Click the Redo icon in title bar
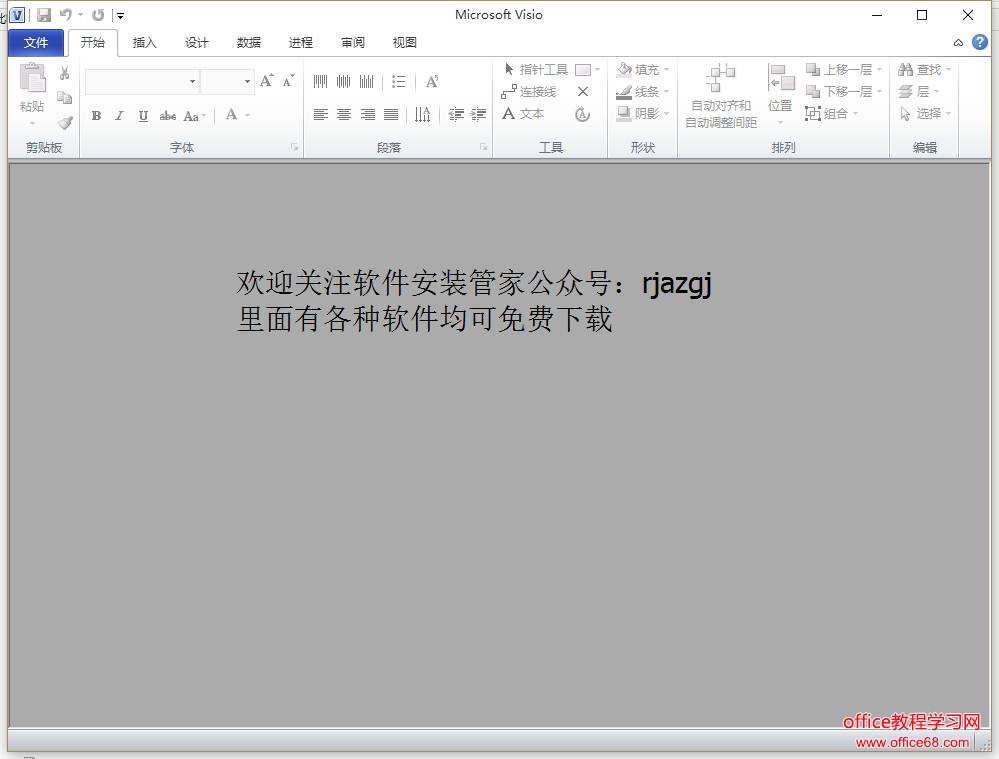 click(x=97, y=15)
